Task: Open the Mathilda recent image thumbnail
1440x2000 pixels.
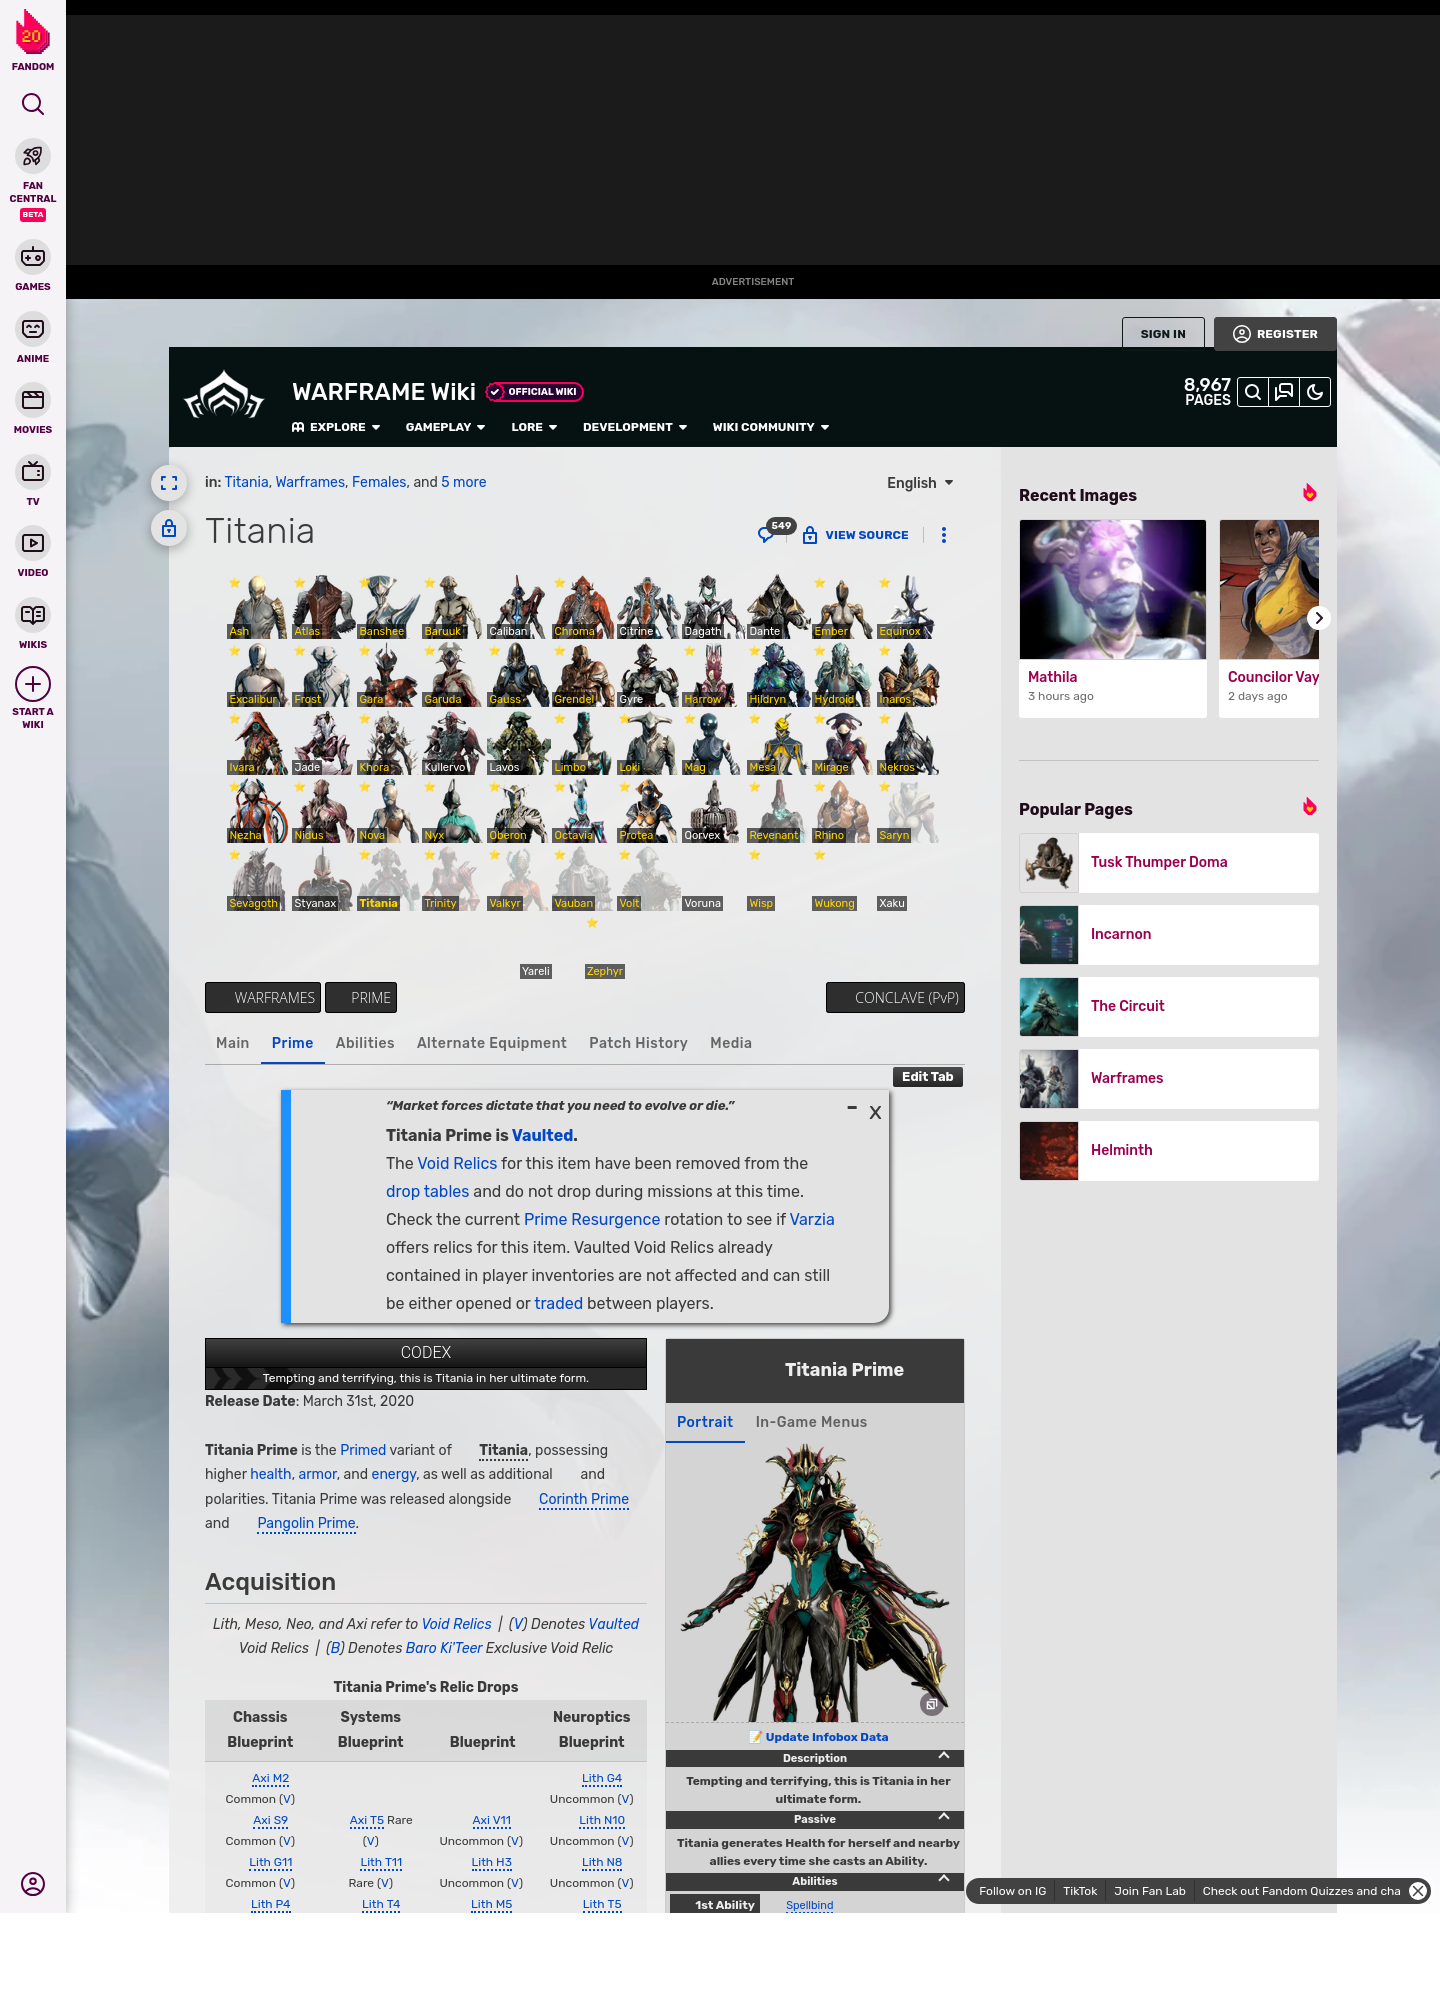Action: [x=1113, y=590]
